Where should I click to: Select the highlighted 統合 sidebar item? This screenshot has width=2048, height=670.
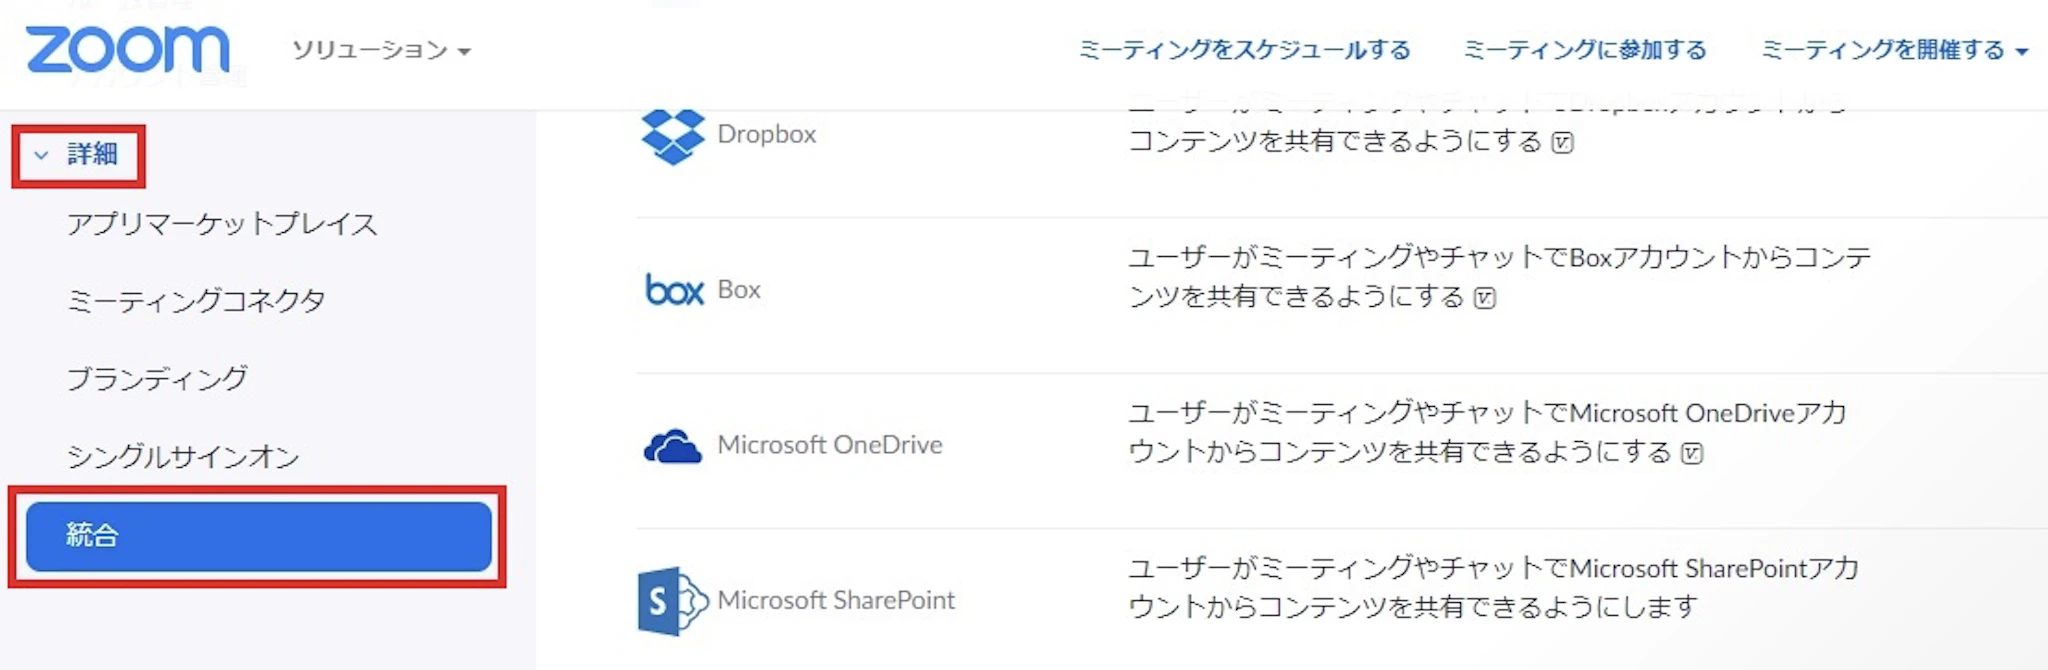[x=258, y=536]
